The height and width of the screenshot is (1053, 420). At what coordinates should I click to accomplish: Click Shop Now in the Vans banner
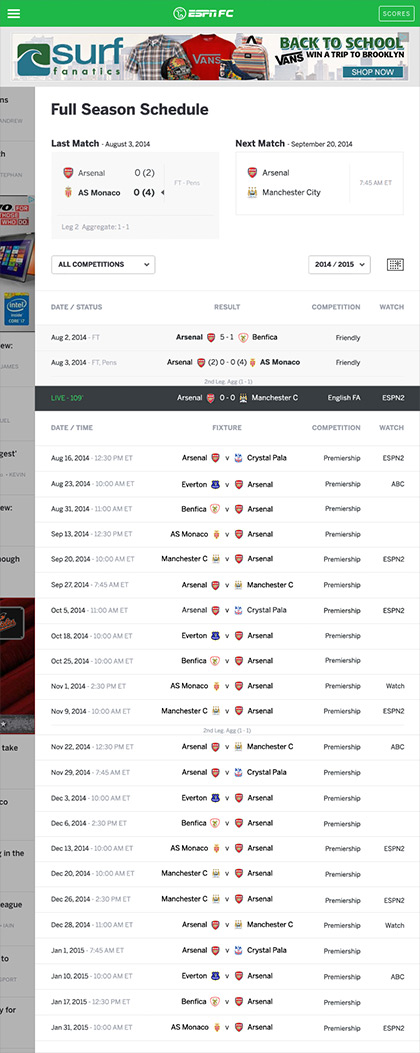click(x=373, y=72)
